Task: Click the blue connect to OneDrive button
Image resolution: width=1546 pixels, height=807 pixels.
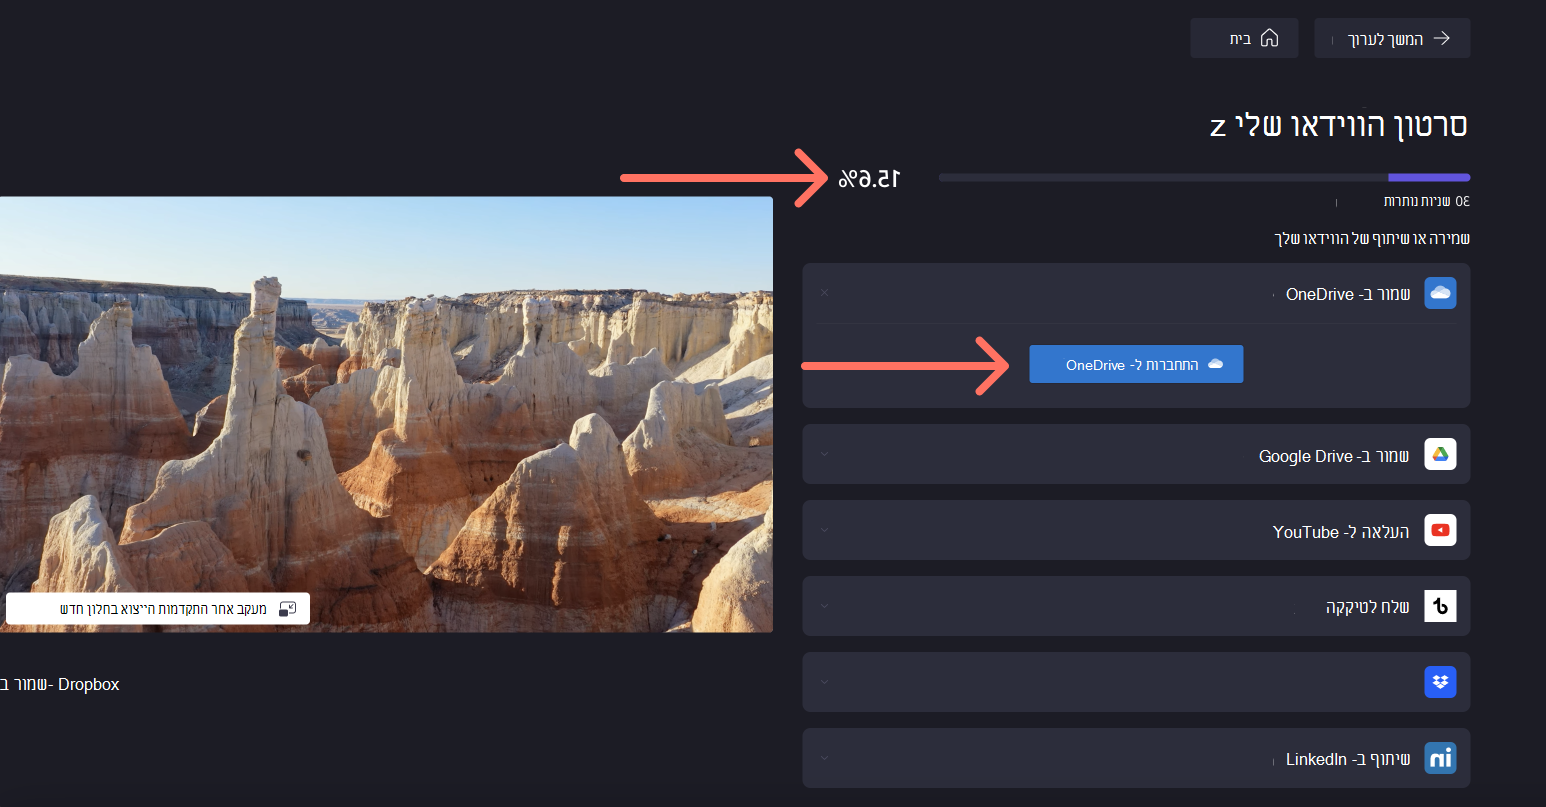Action: click(x=1136, y=364)
